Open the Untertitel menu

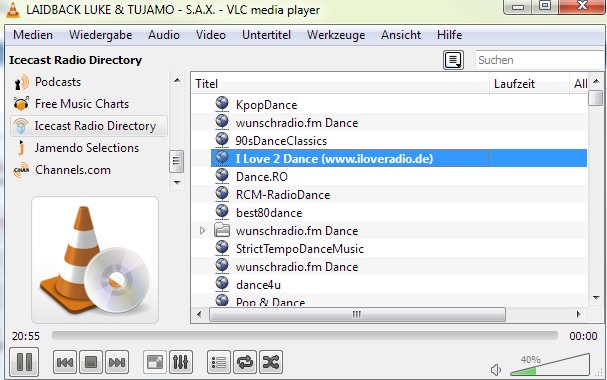click(x=266, y=35)
